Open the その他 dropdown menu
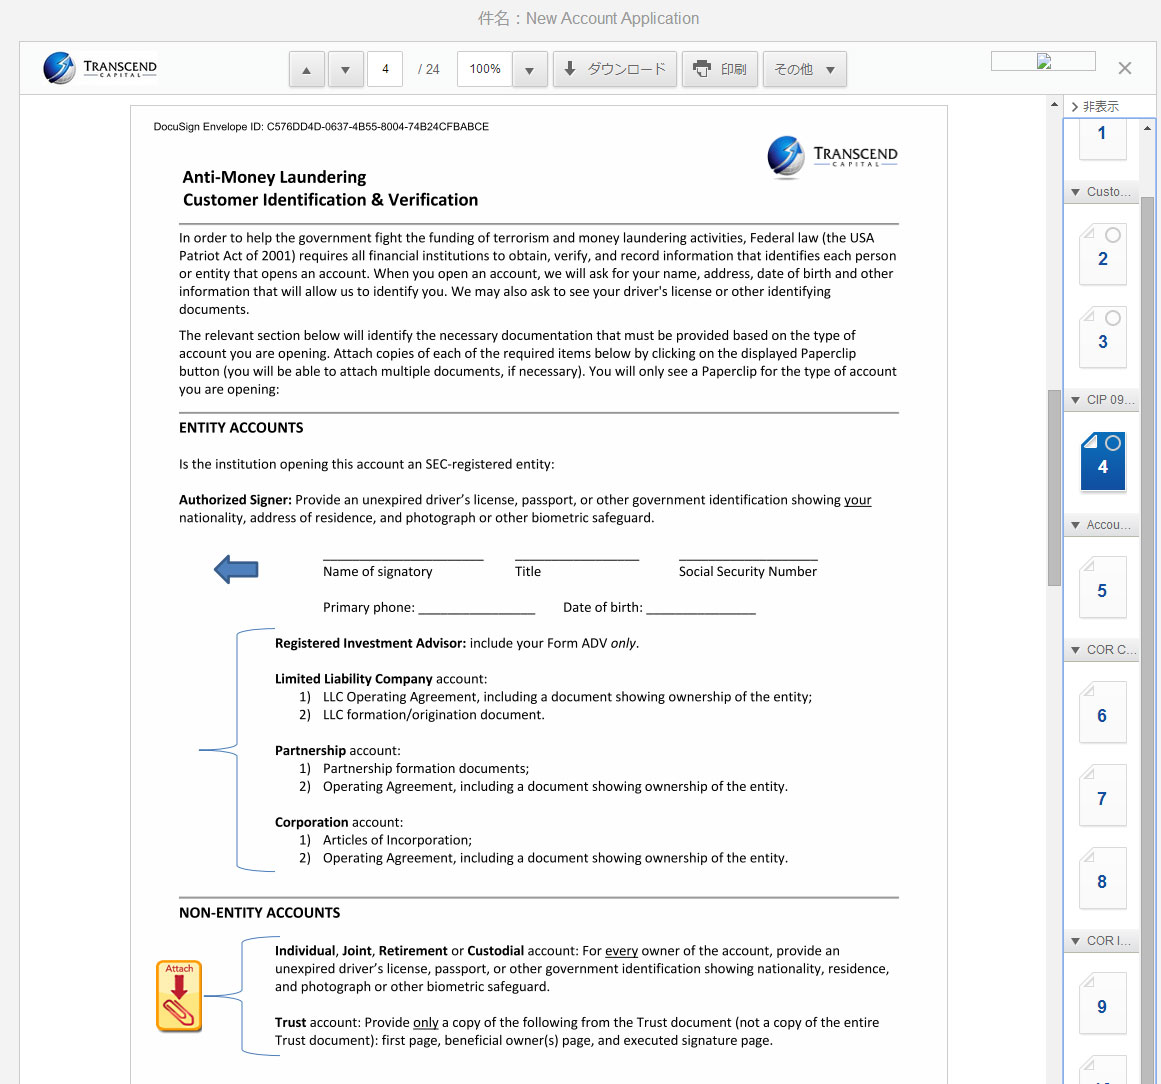Image resolution: width=1161 pixels, height=1084 pixels. [804, 70]
